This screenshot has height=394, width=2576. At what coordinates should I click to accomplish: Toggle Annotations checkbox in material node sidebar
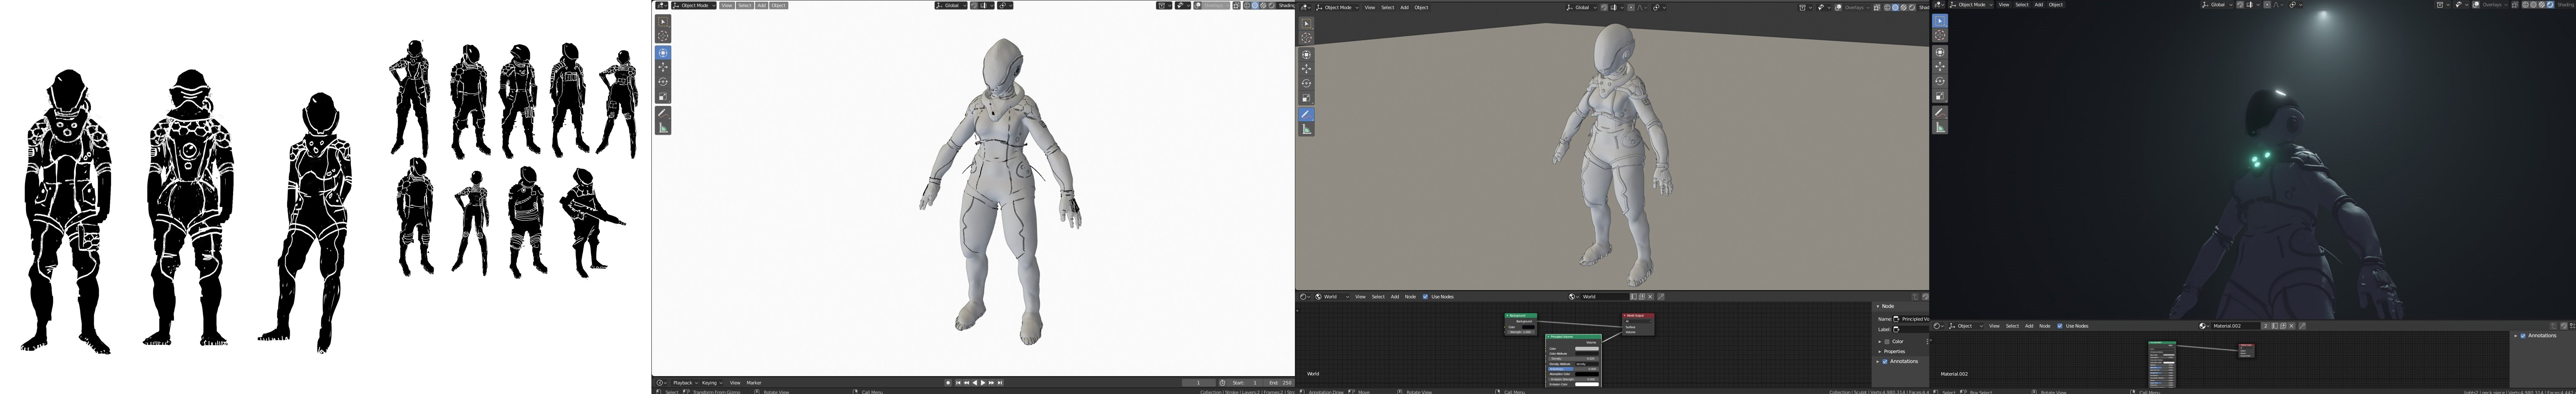pyautogui.click(x=2523, y=336)
